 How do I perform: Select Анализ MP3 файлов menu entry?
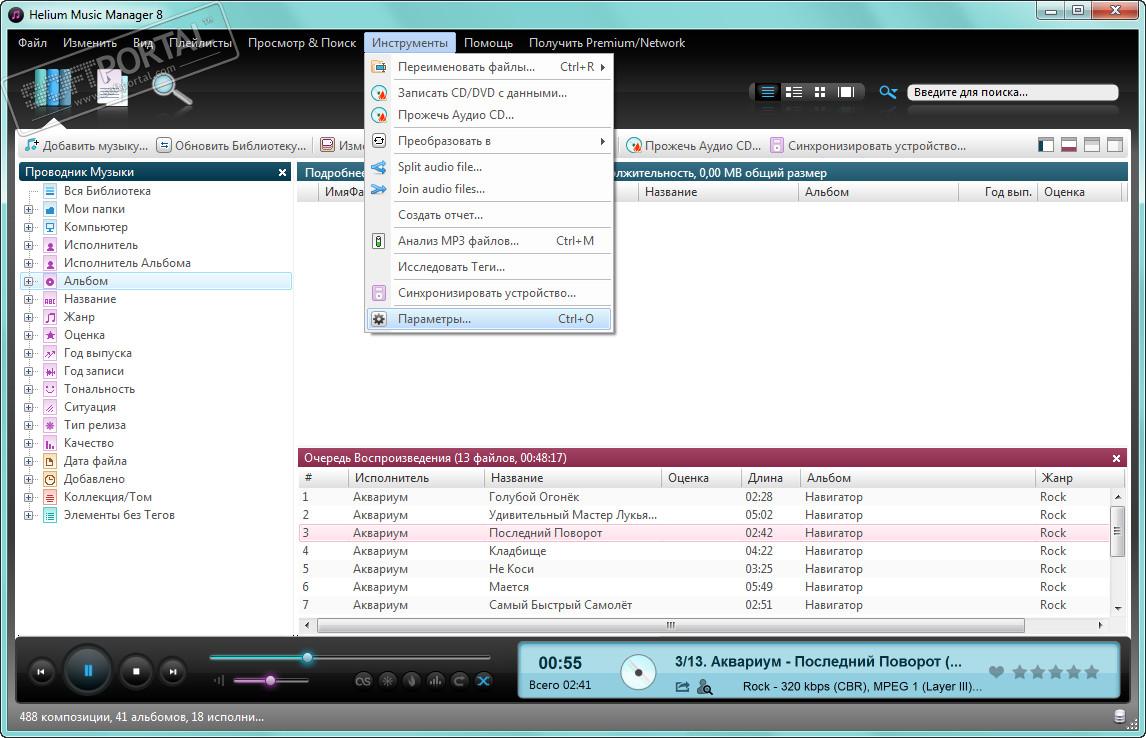pos(489,240)
